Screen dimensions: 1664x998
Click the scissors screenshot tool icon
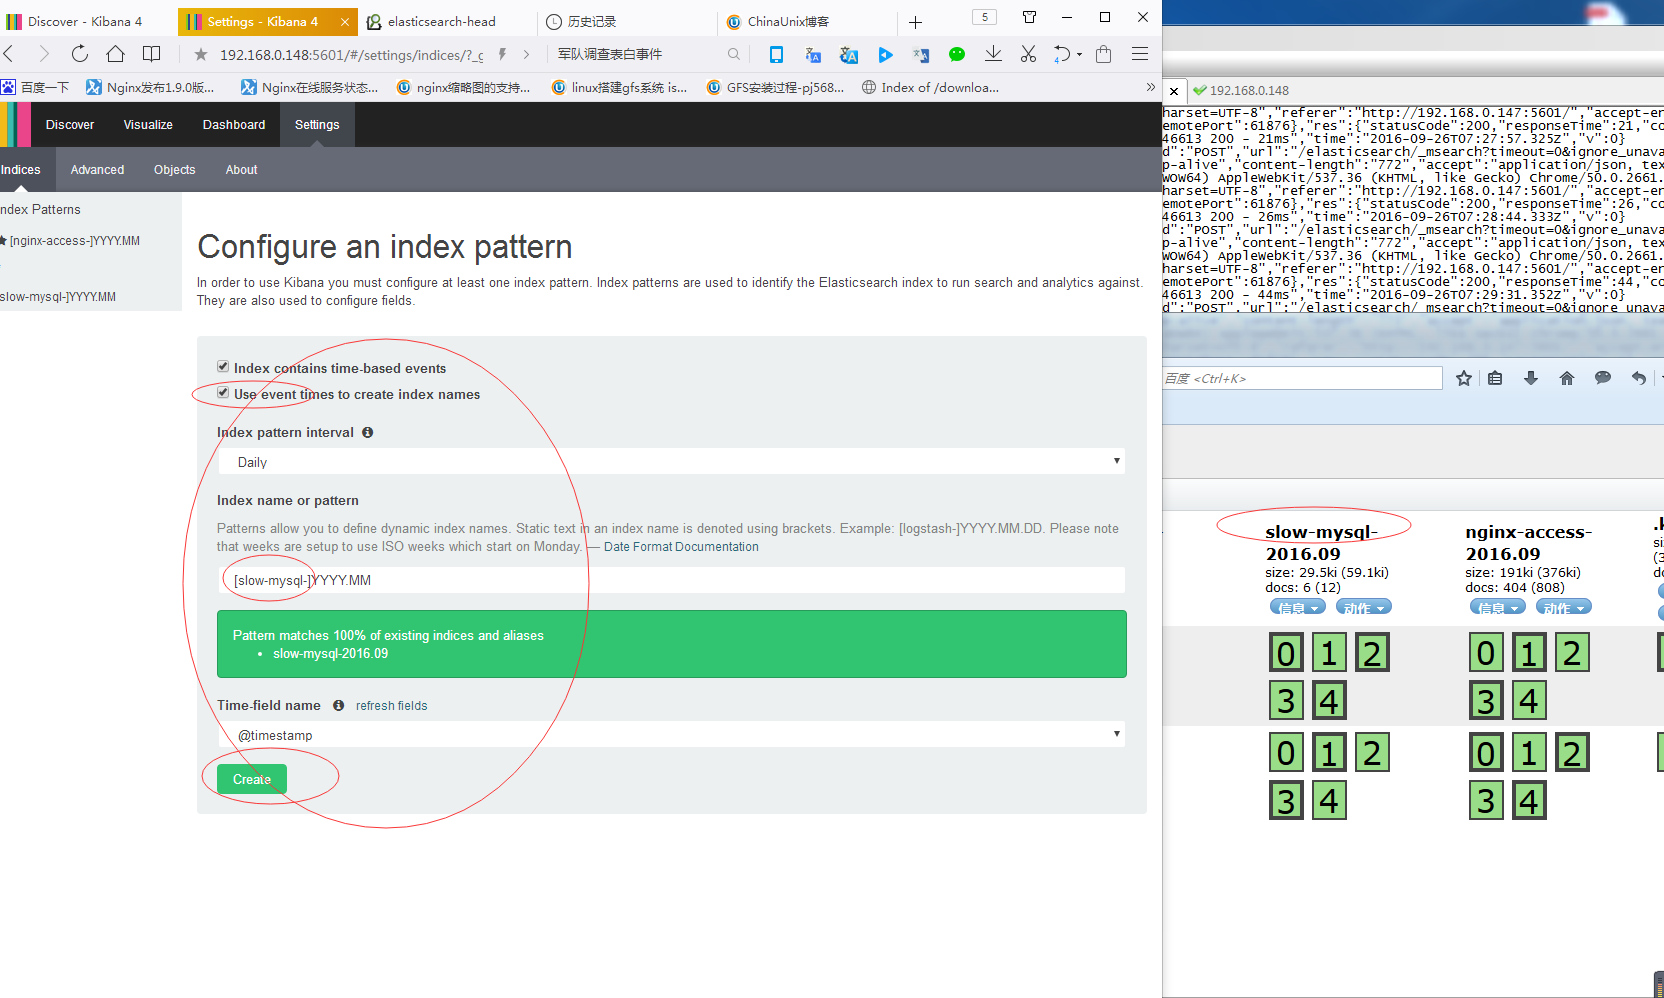(x=1028, y=54)
